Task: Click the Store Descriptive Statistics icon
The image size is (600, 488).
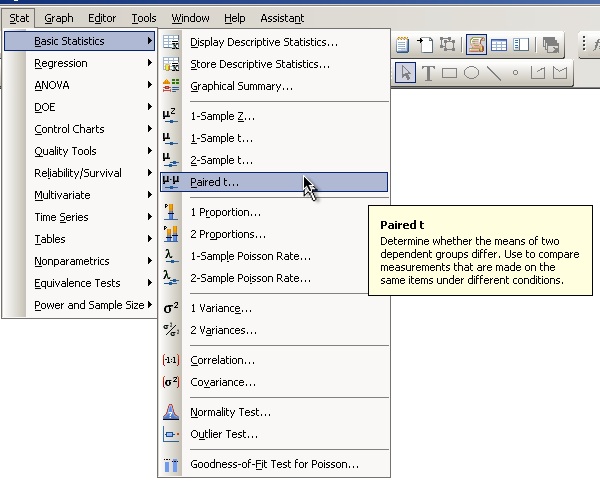Action: click(171, 64)
